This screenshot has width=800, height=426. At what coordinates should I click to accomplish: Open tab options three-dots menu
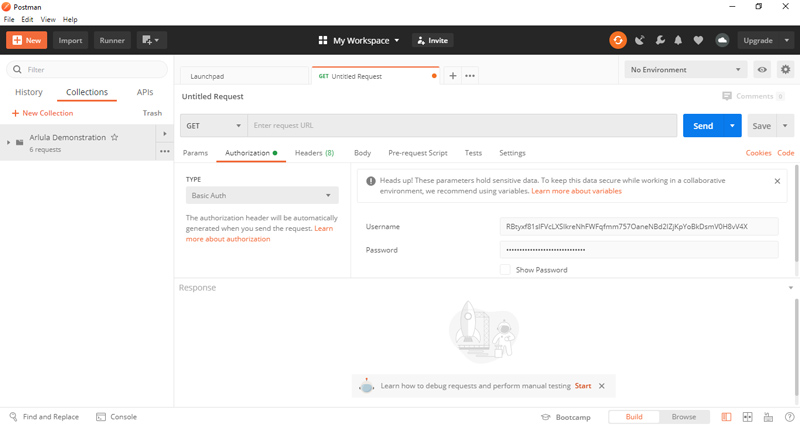(470, 76)
